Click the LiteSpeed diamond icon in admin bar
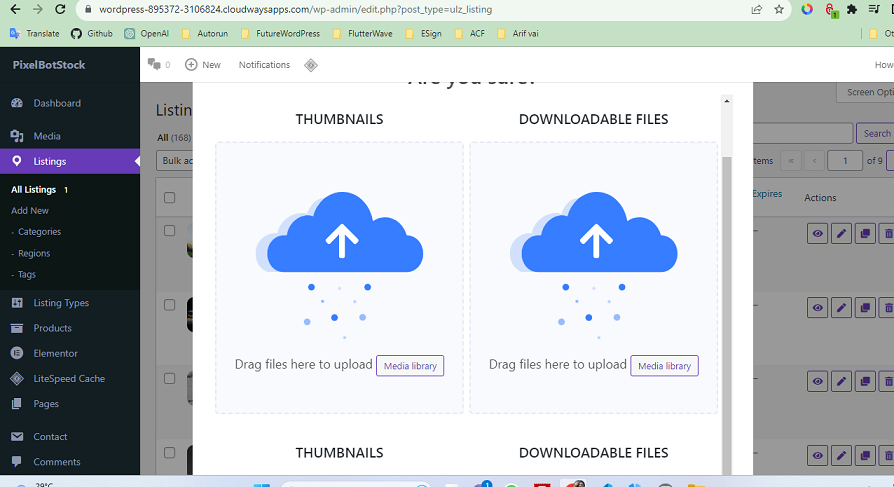 pos(311,65)
